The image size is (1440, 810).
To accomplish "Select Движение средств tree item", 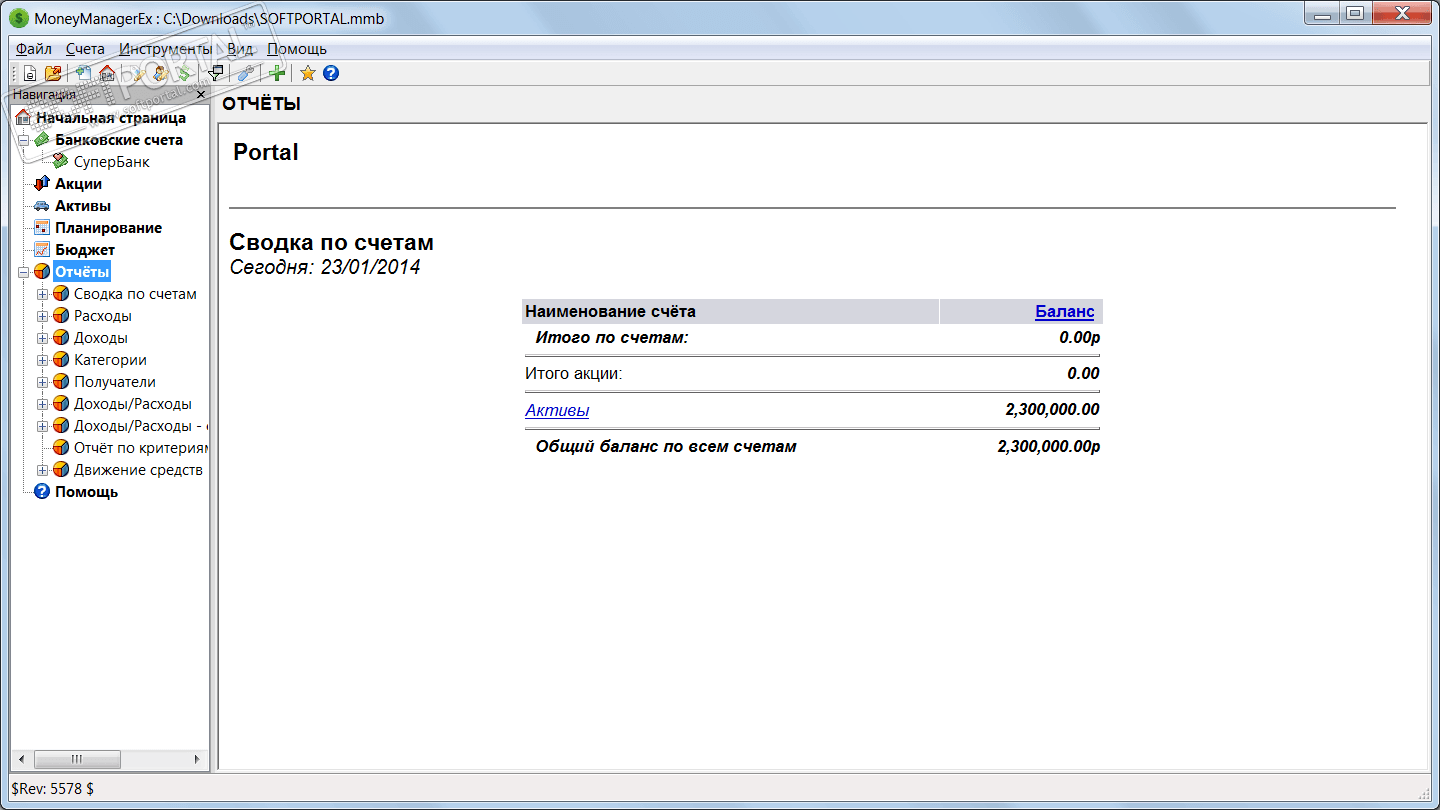I will pos(138,470).
